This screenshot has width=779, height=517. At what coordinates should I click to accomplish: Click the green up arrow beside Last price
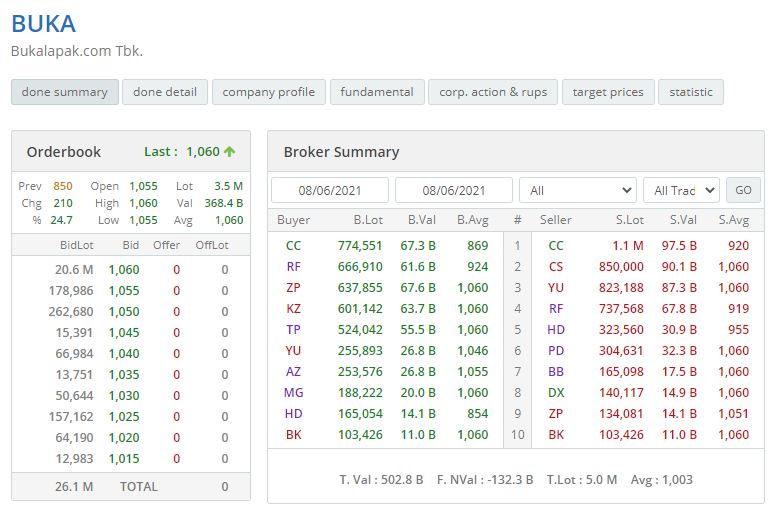tap(229, 151)
